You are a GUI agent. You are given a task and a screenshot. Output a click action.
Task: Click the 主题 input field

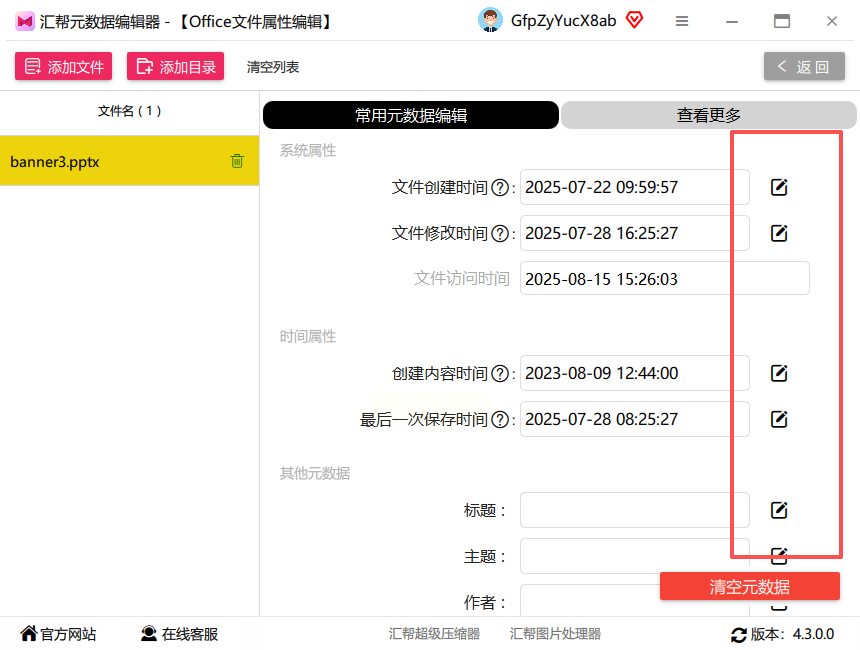click(x=635, y=556)
